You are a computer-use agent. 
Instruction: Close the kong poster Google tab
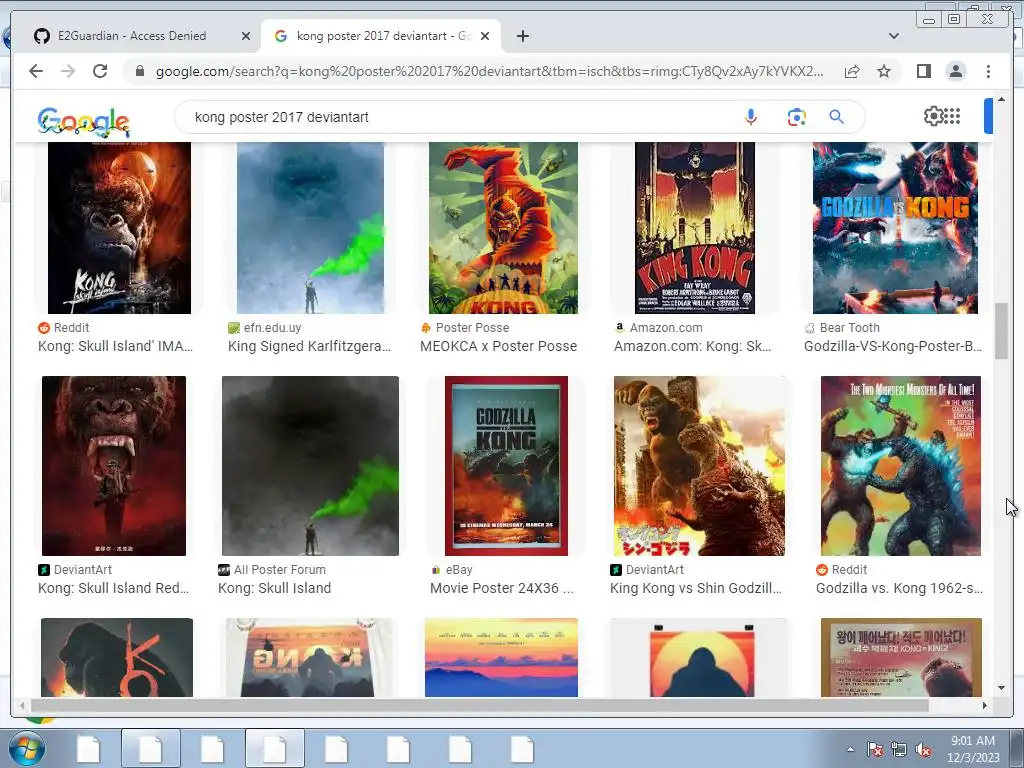pyautogui.click(x=485, y=36)
